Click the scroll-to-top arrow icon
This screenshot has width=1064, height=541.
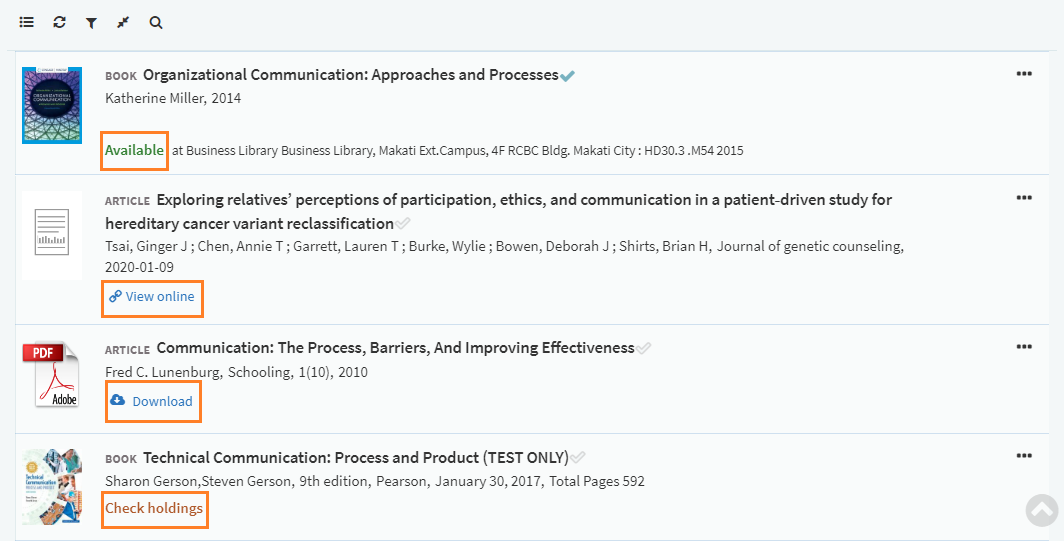pos(1042,510)
